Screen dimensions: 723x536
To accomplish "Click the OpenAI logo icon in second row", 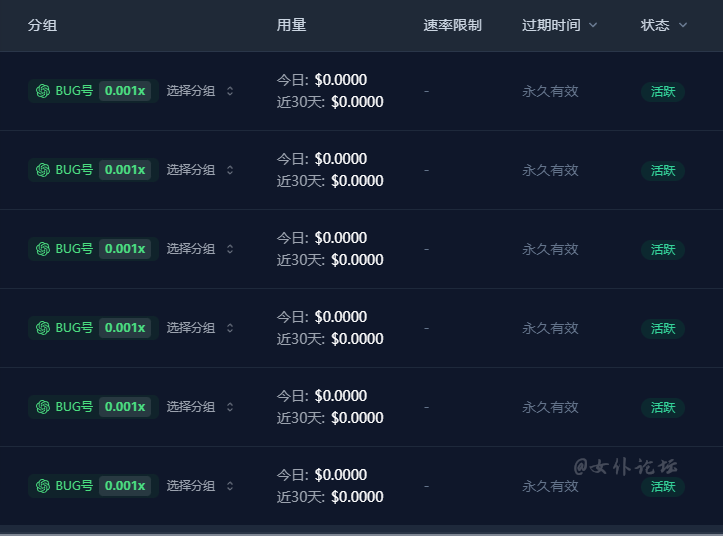I will (43, 170).
